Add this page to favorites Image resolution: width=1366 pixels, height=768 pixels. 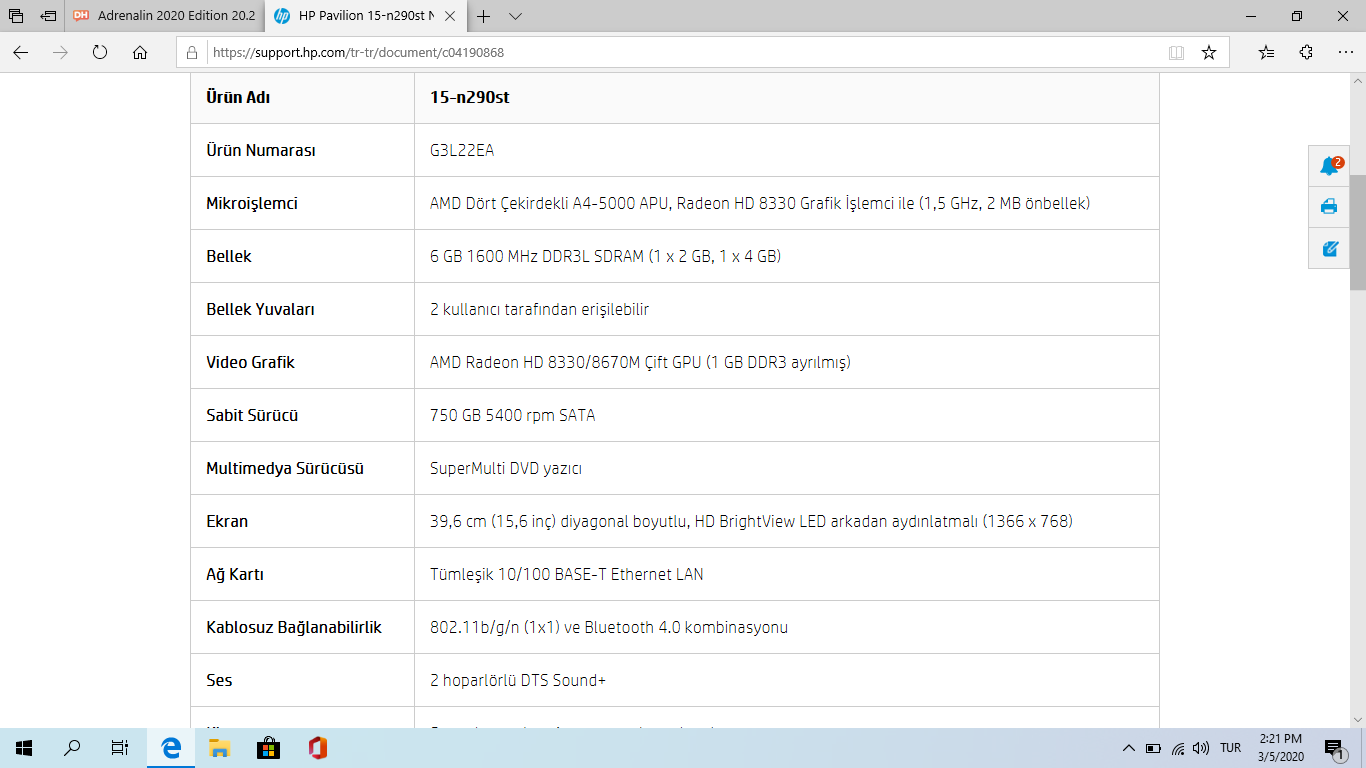[1209, 53]
